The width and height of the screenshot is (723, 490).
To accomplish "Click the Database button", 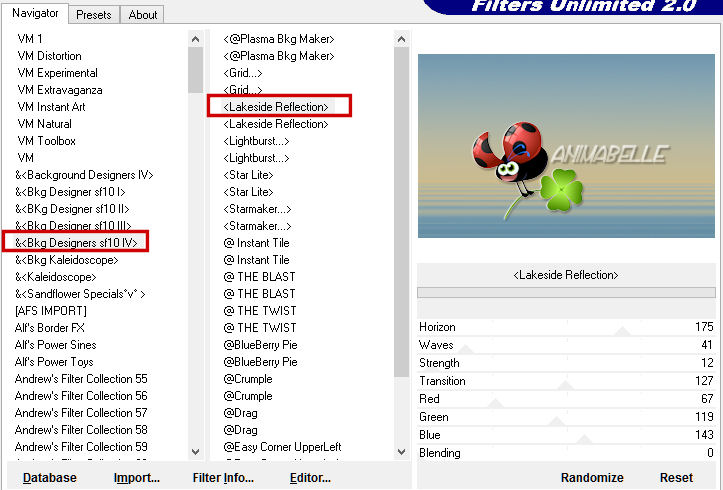I will click(x=50, y=478).
